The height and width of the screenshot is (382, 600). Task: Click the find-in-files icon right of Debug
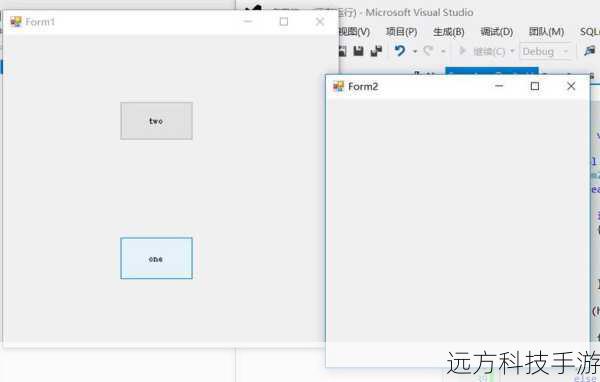click(x=590, y=51)
